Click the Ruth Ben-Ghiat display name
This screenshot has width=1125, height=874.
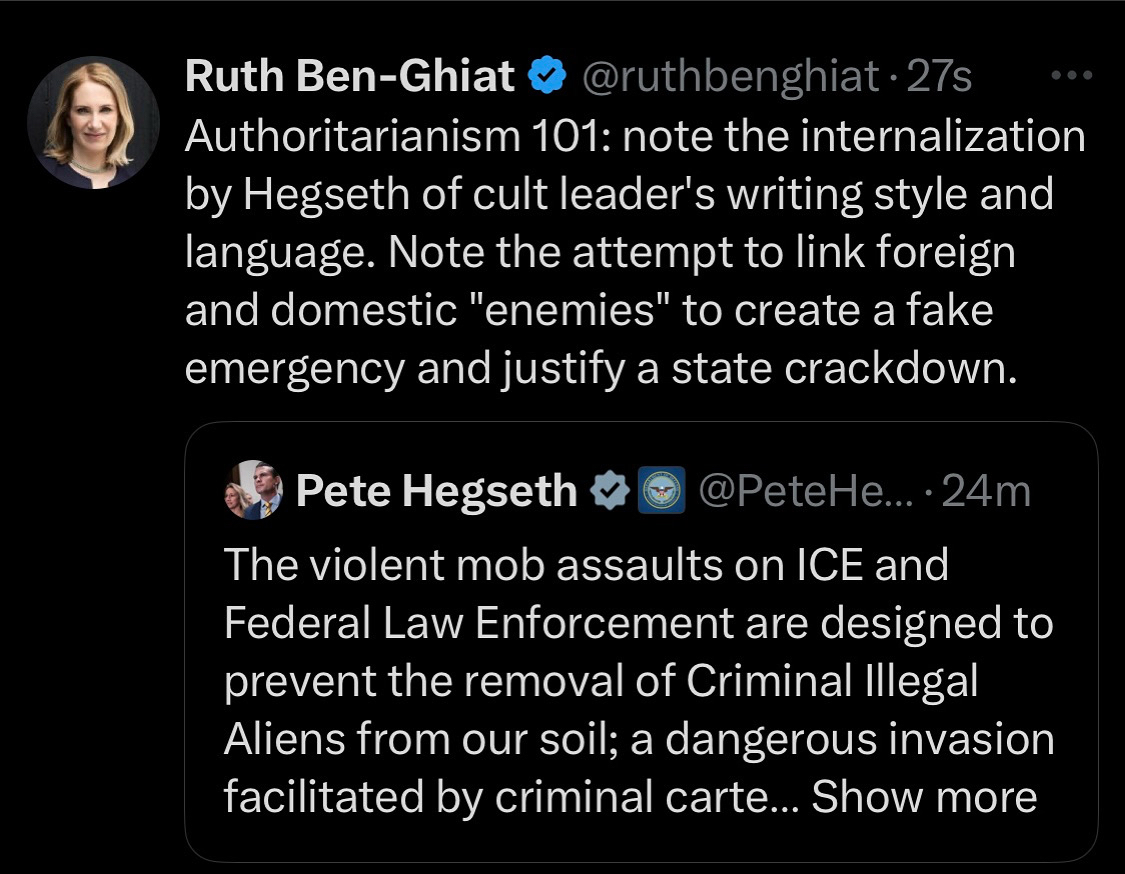(x=349, y=77)
